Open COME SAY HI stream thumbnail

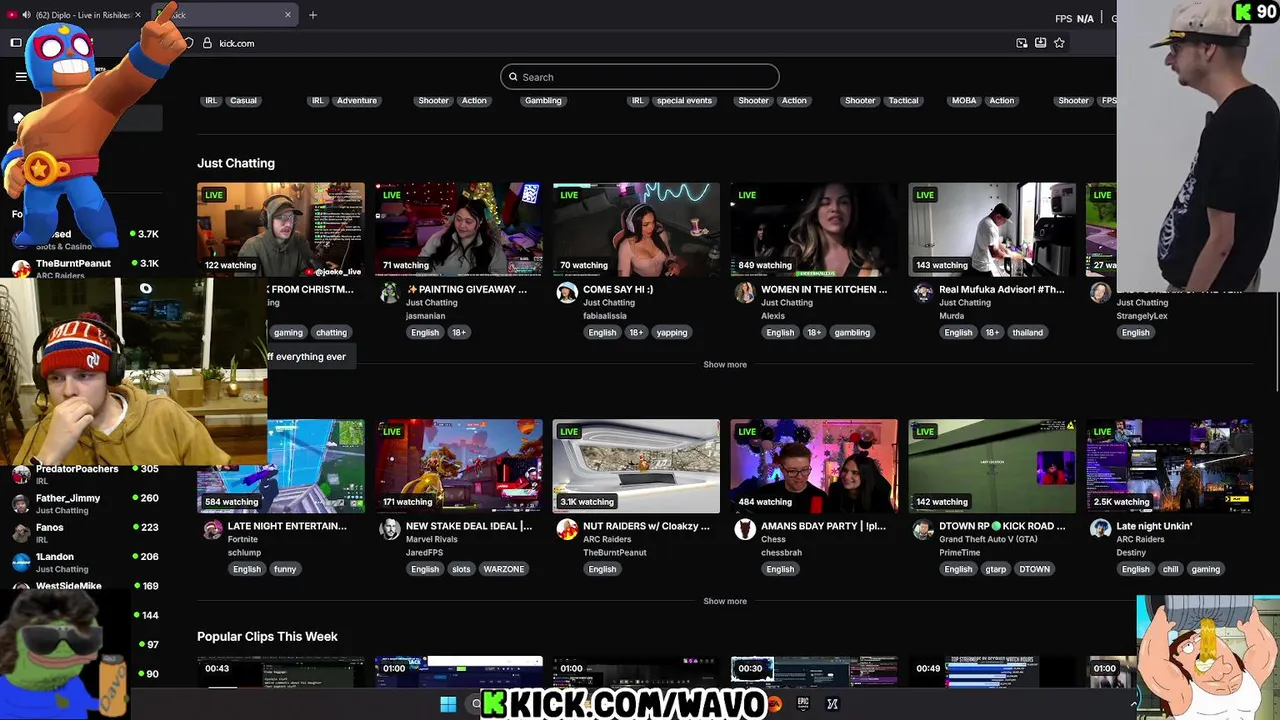(636, 229)
